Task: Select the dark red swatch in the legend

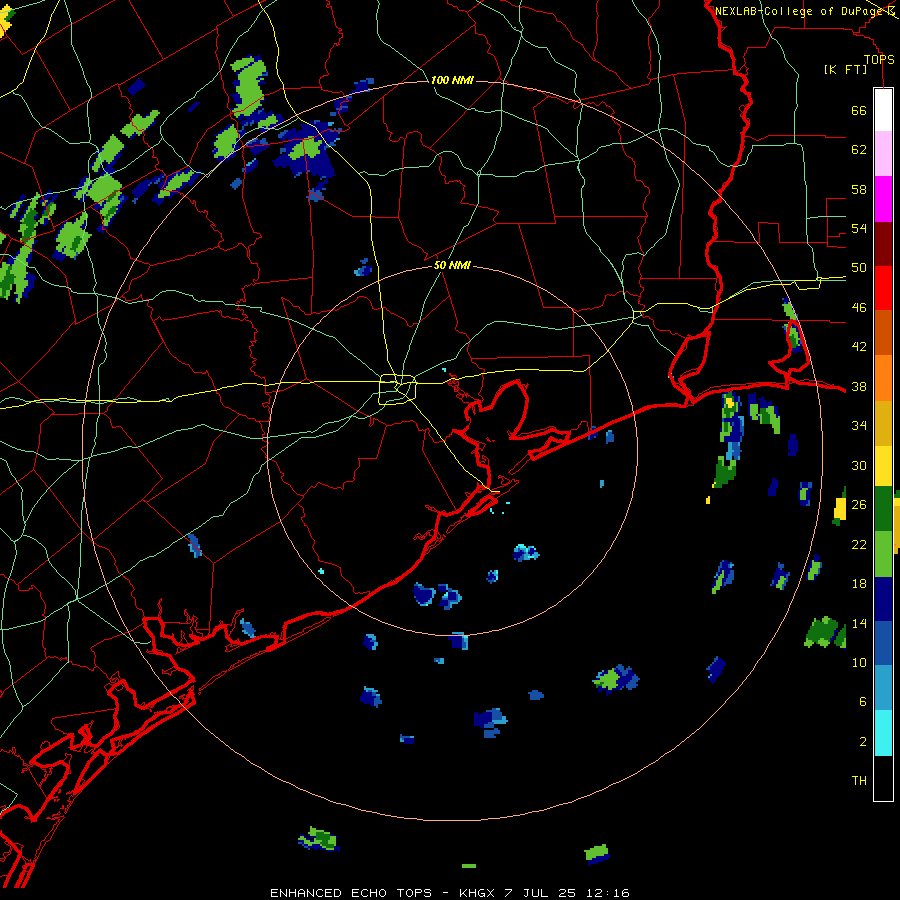Action: [883, 243]
